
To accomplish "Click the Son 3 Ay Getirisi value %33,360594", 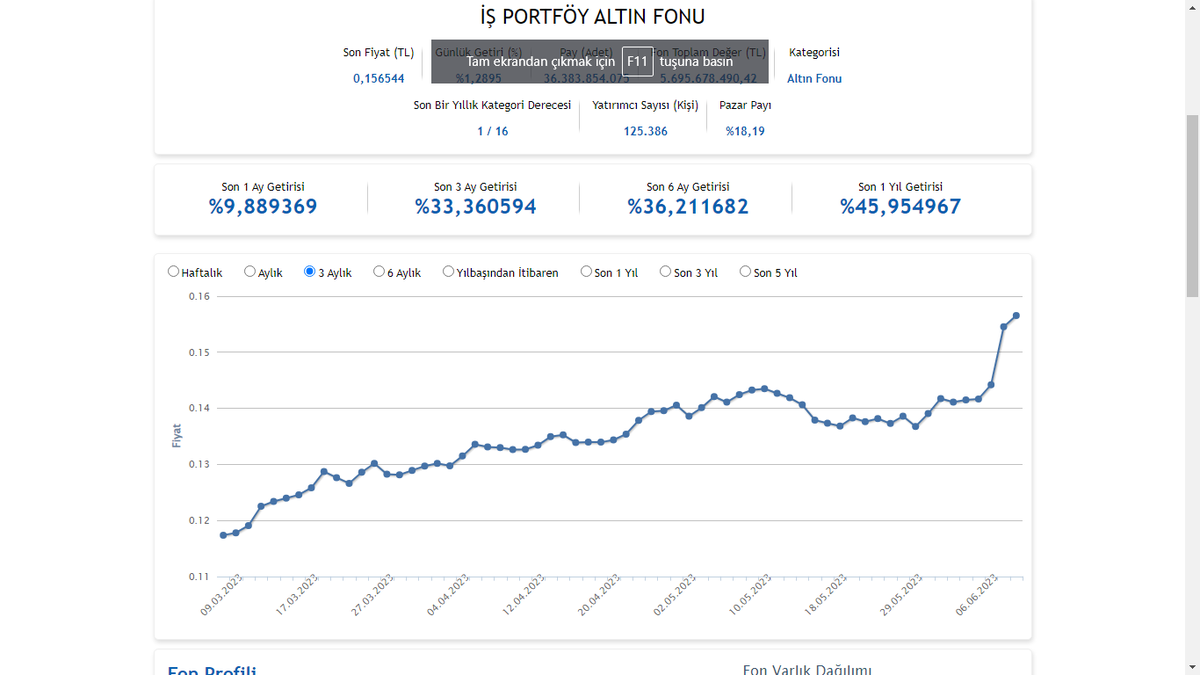I will click(476, 206).
